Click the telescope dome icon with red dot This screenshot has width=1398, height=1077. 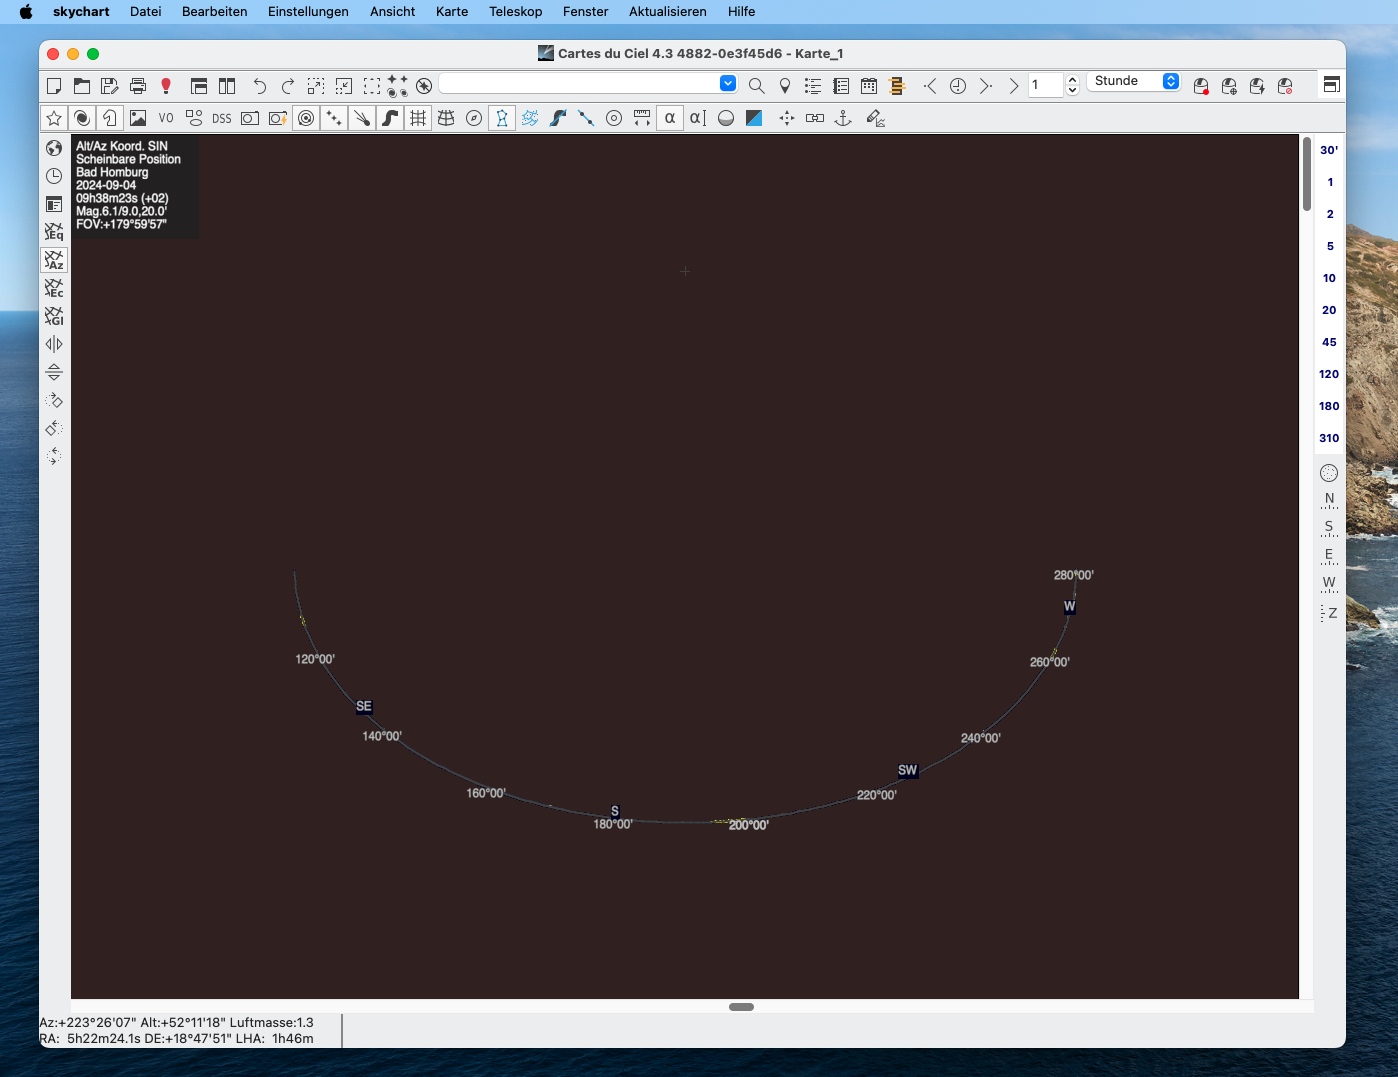tap(1201, 86)
